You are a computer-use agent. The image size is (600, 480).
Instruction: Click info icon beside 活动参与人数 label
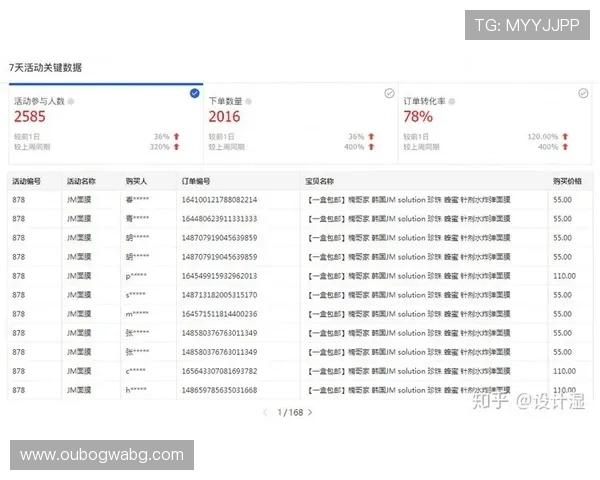pos(71,101)
